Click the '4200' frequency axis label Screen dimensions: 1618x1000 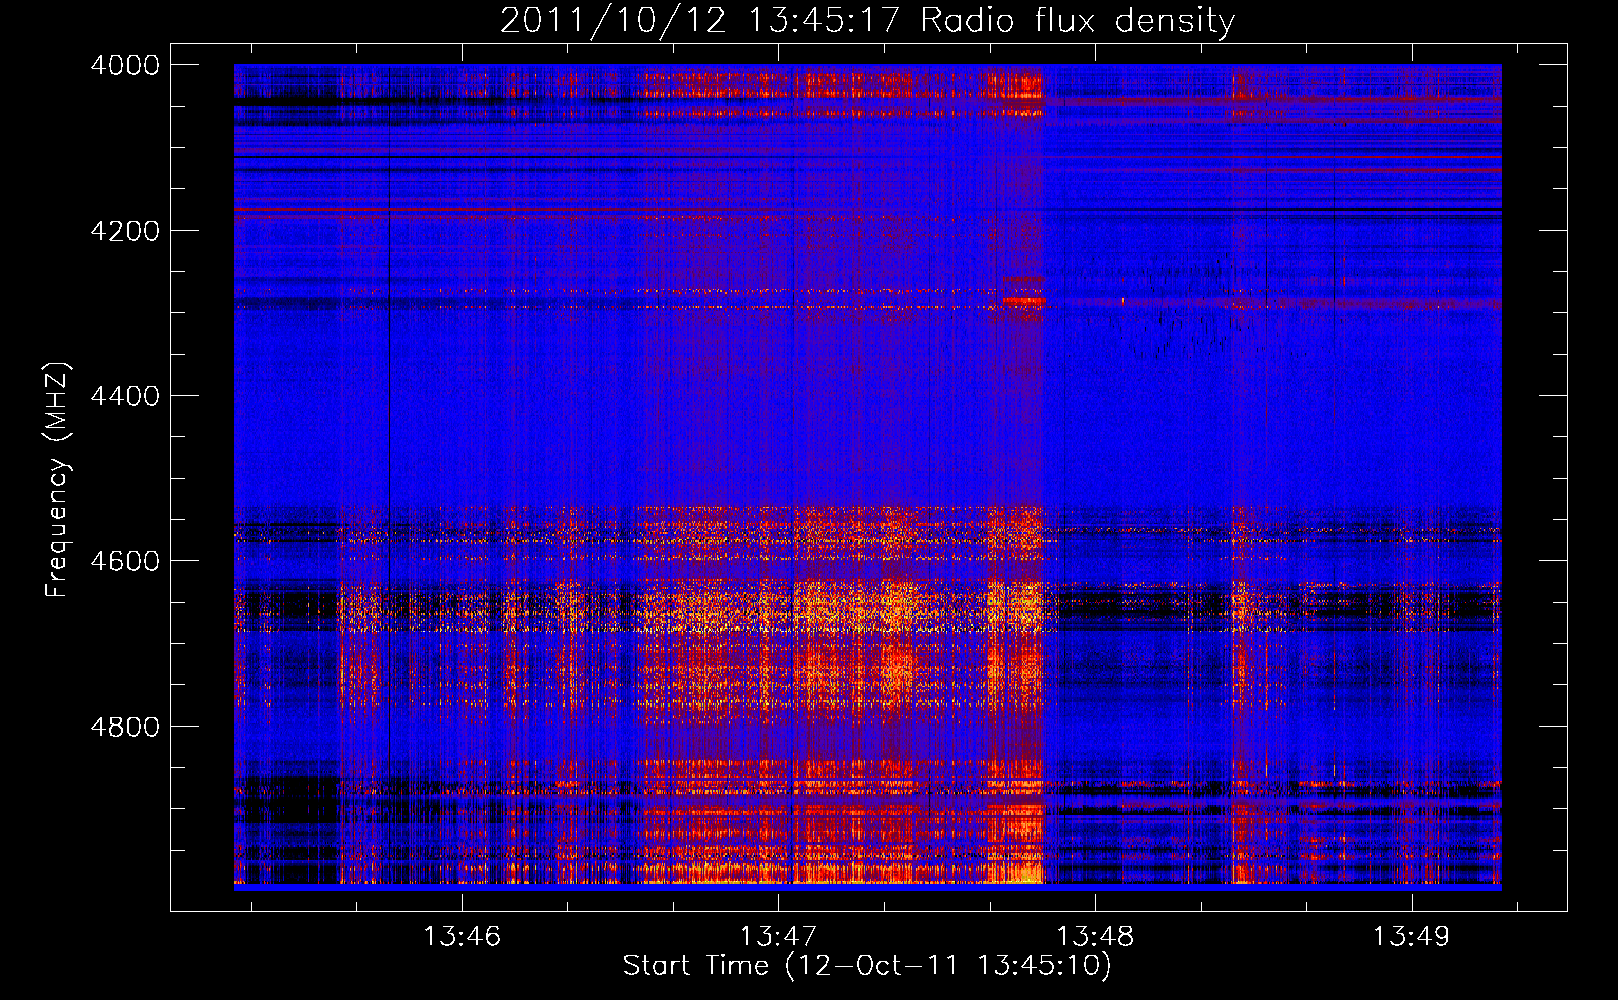125,231
